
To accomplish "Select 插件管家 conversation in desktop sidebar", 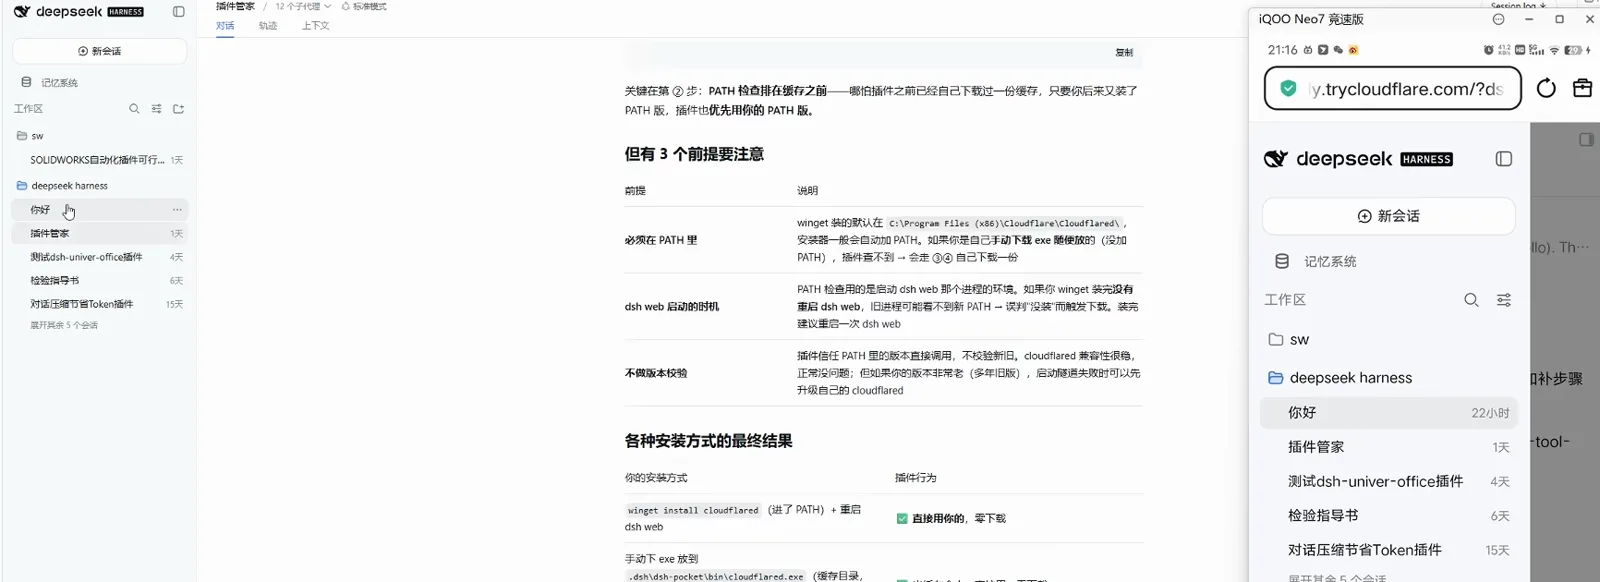I will pyautogui.click(x=100, y=233).
